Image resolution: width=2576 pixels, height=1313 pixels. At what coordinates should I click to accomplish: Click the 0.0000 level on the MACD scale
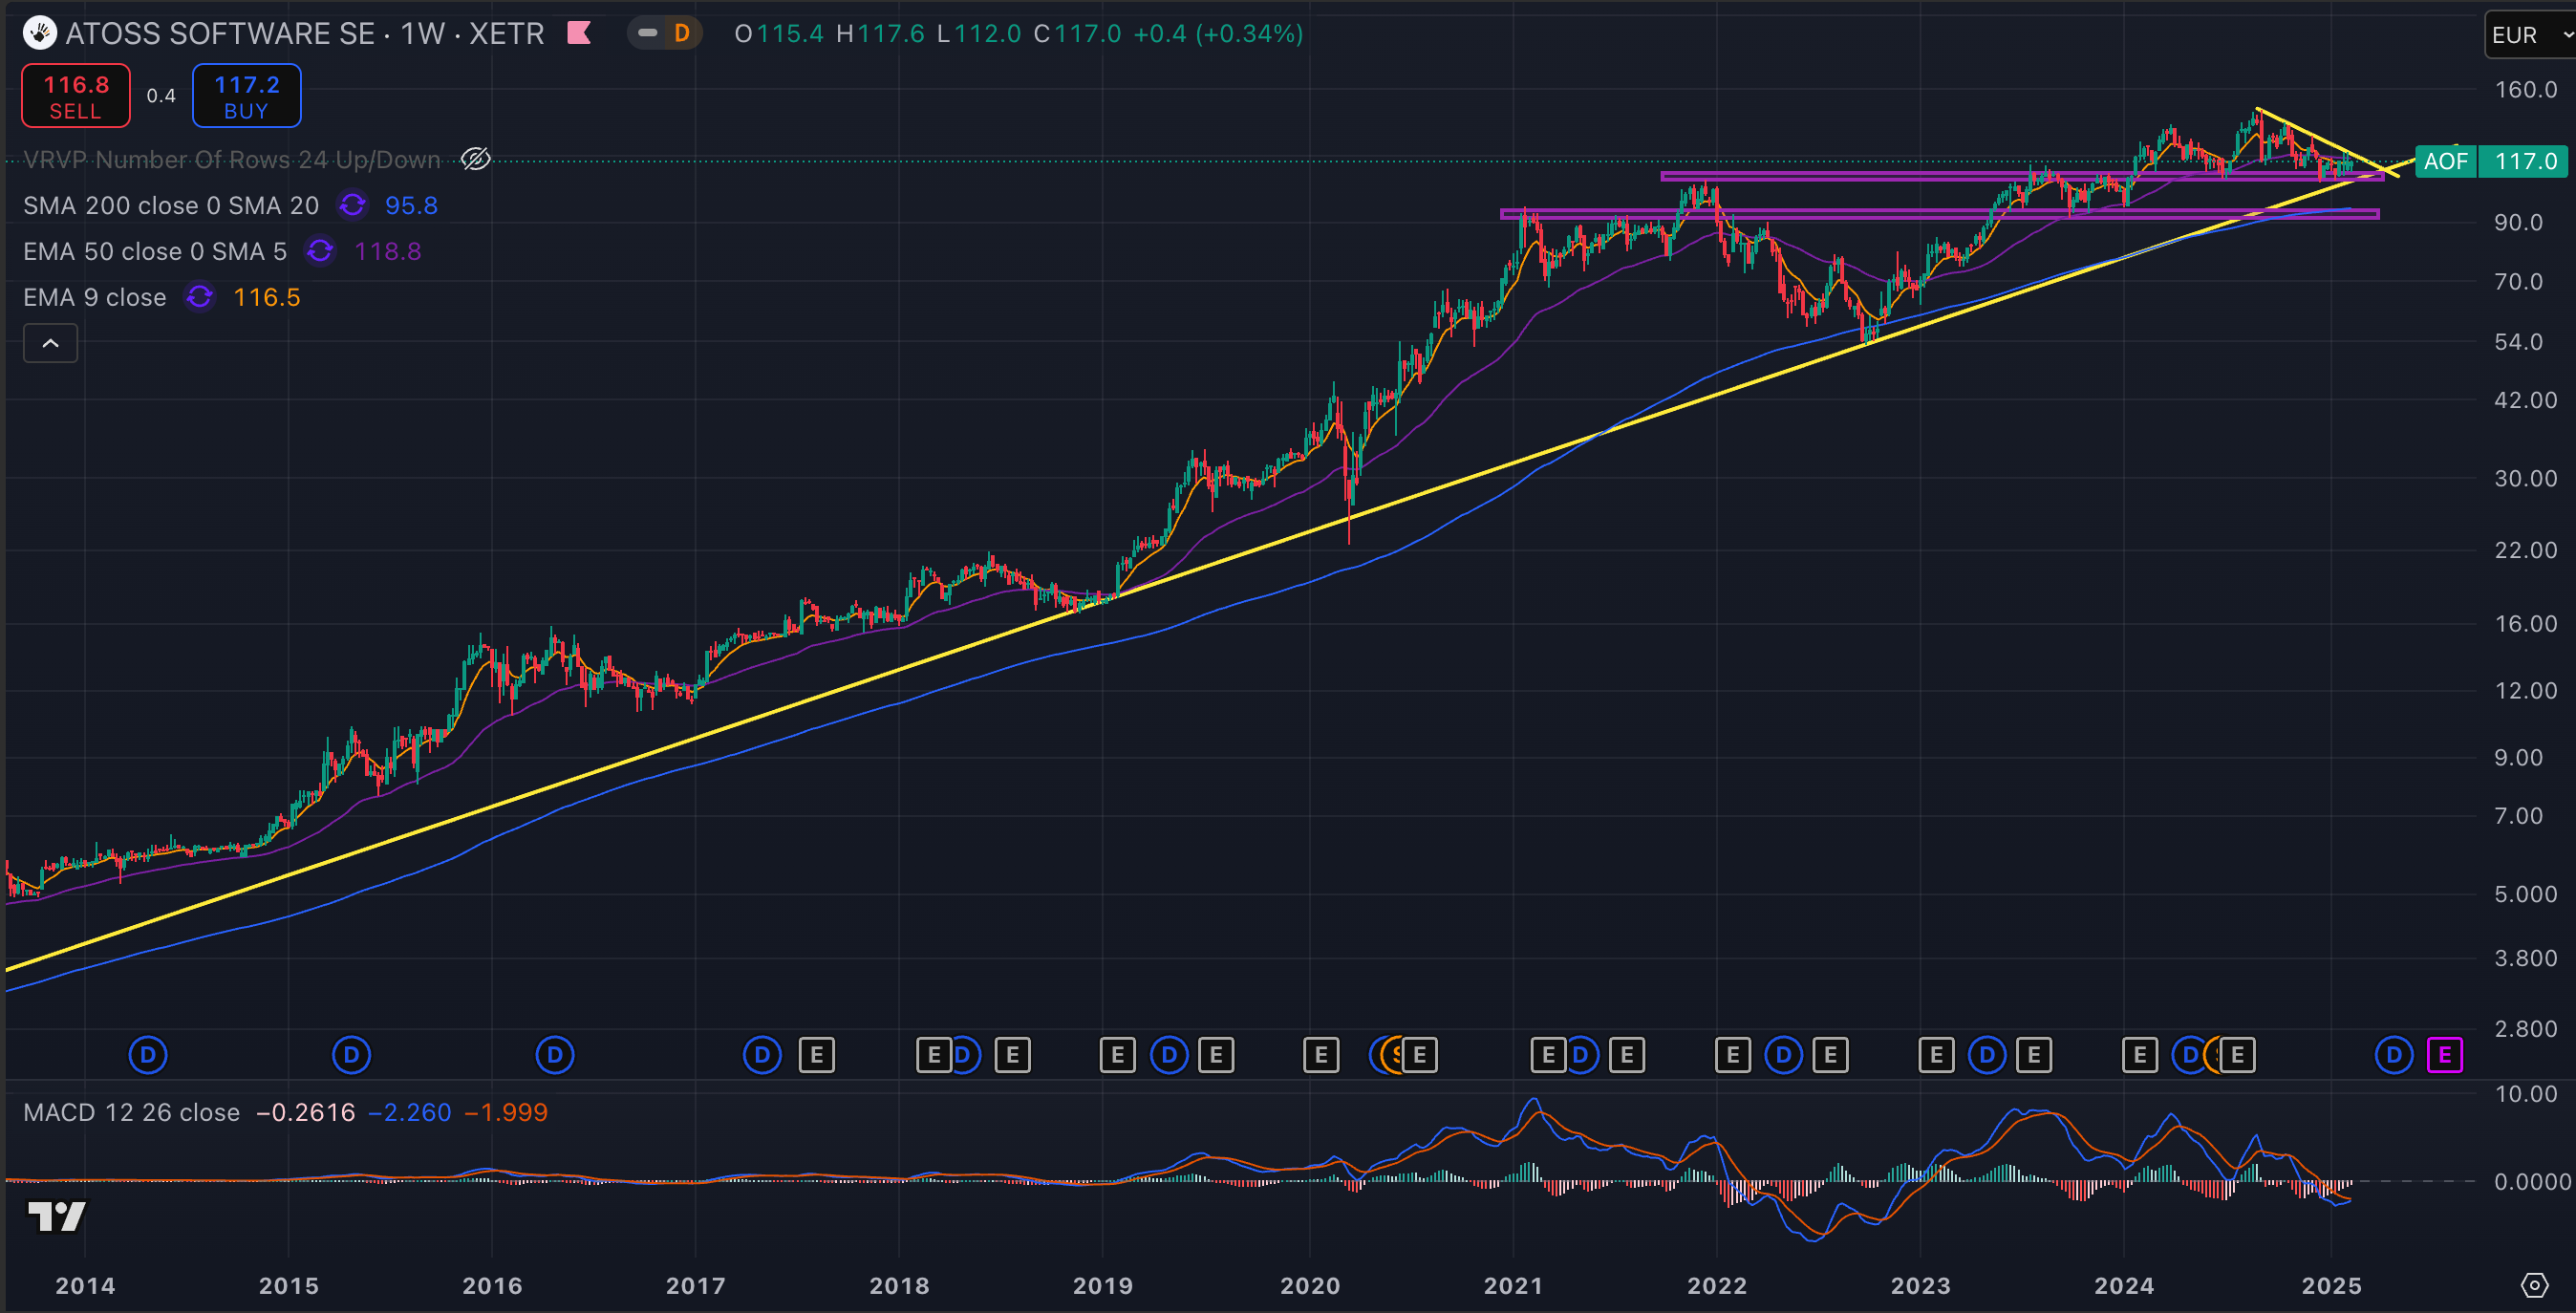pyautogui.click(x=2532, y=1182)
